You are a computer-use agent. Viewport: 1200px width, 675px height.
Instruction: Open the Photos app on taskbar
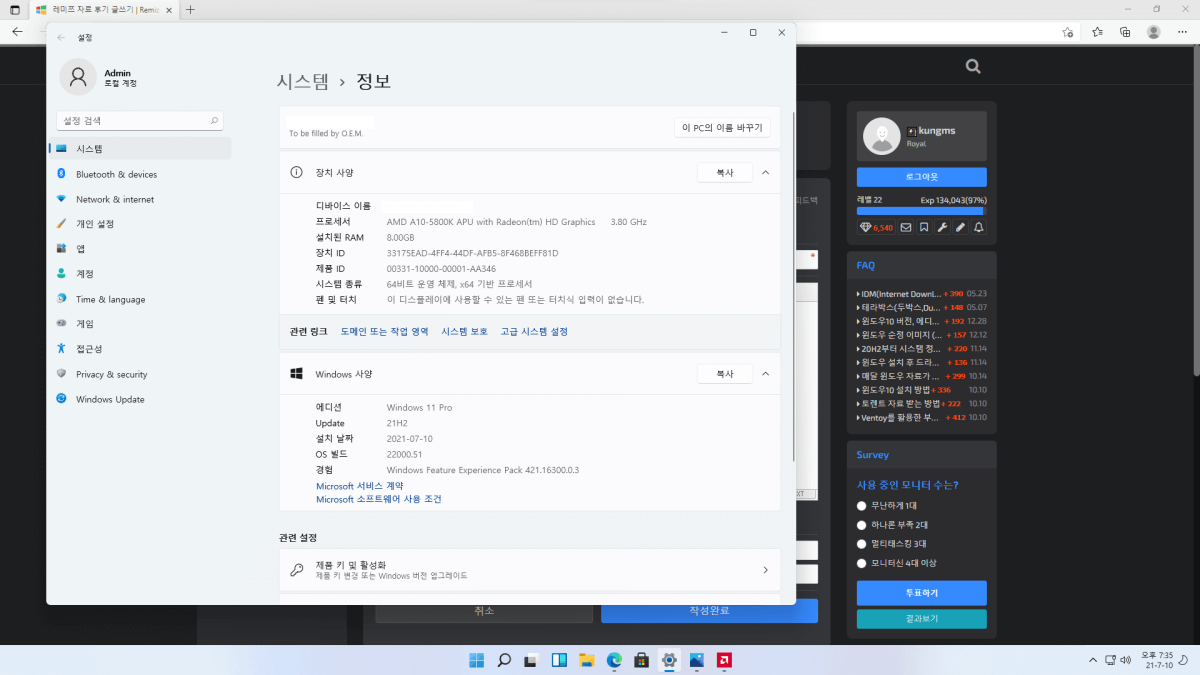(x=696, y=660)
